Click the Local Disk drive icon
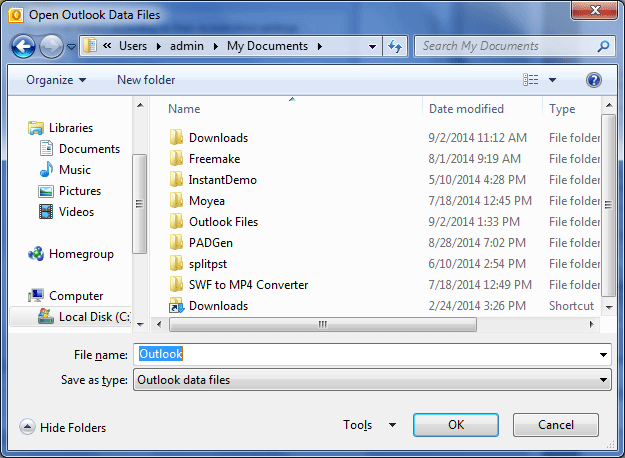This screenshot has width=625, height=458. click(x=45, y=316)
